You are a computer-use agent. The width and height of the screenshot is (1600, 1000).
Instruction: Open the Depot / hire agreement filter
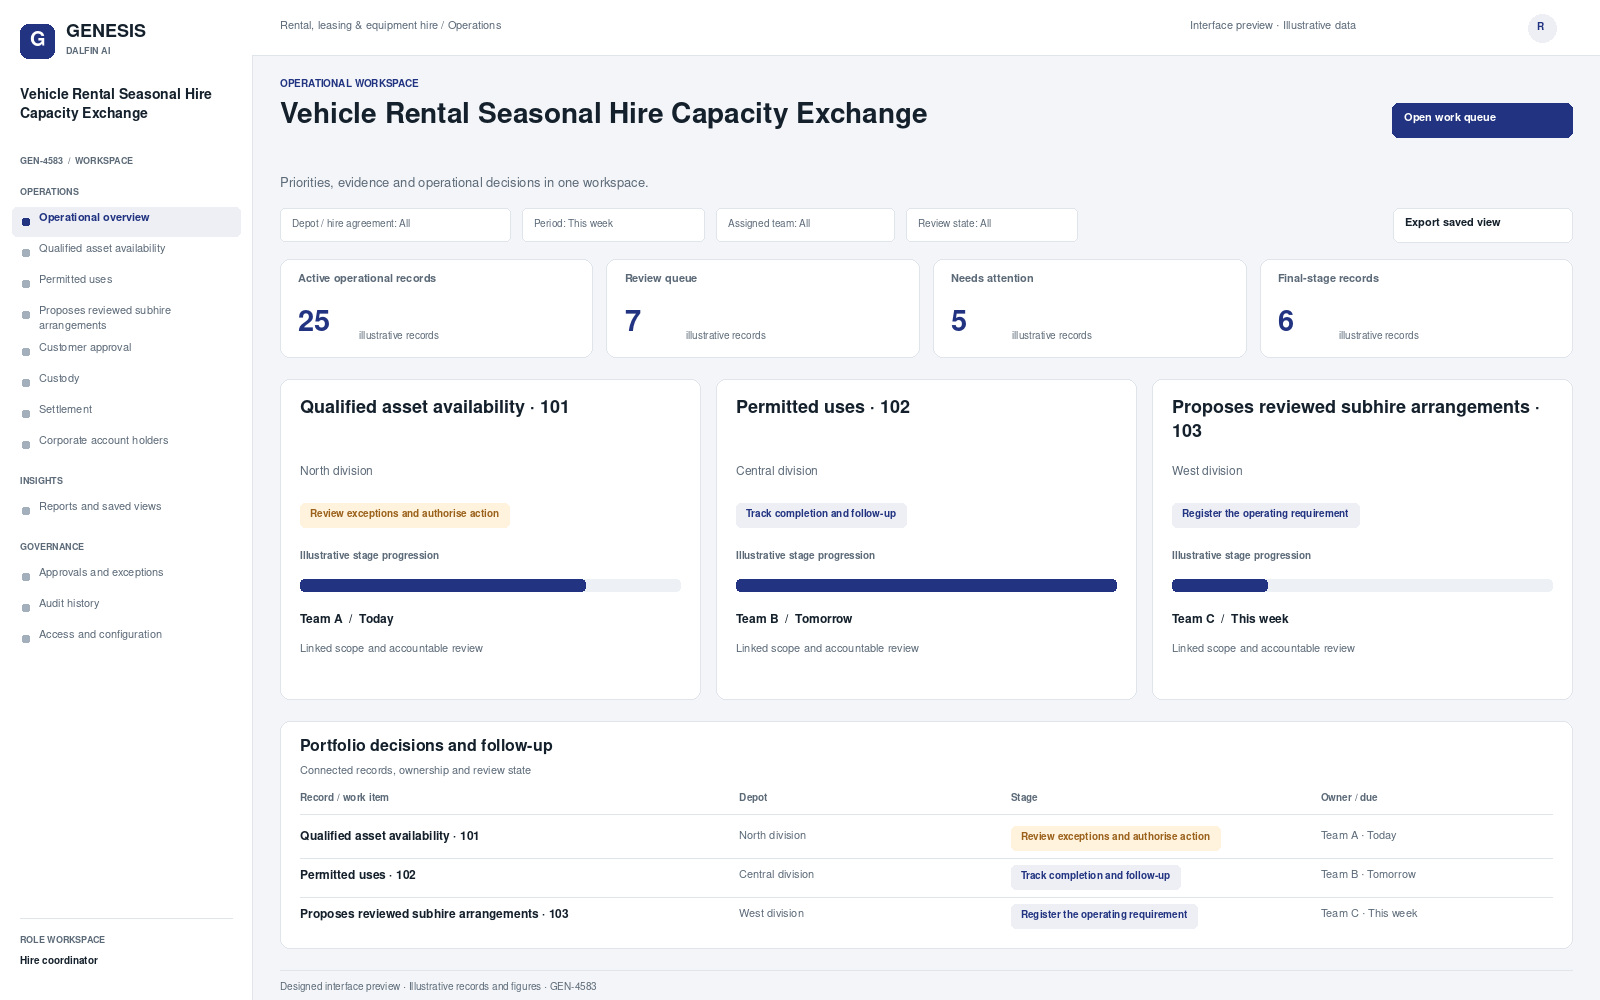[395, 224]
